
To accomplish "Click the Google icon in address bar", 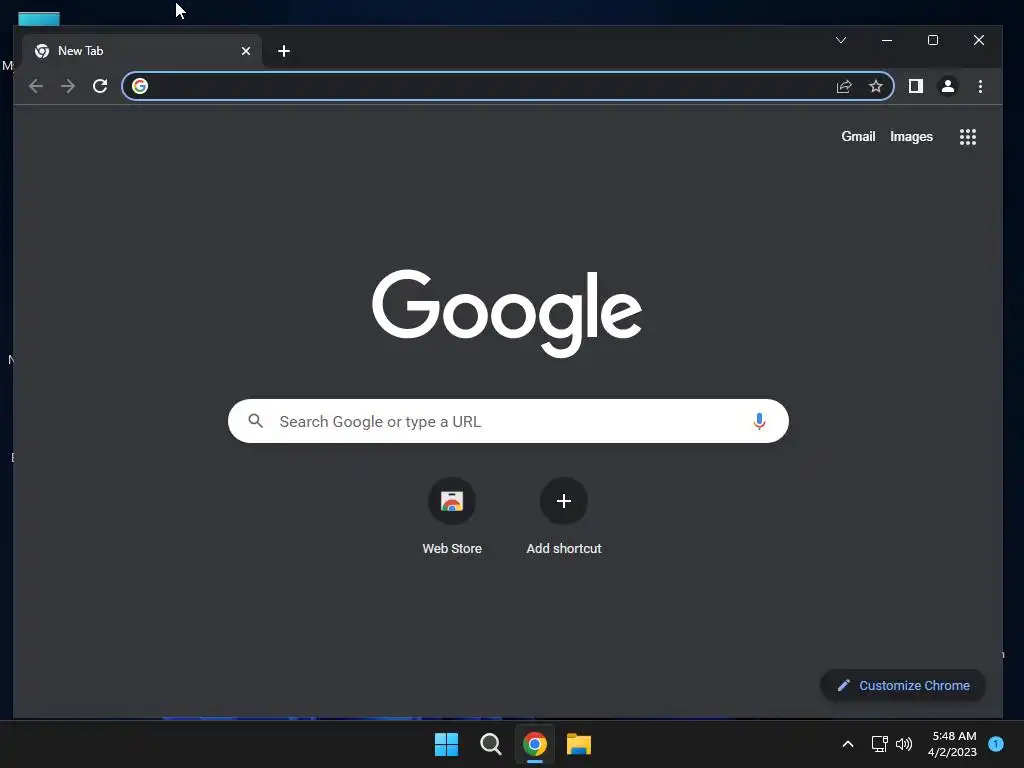I will pyautogui.click(x=140, y=86).
